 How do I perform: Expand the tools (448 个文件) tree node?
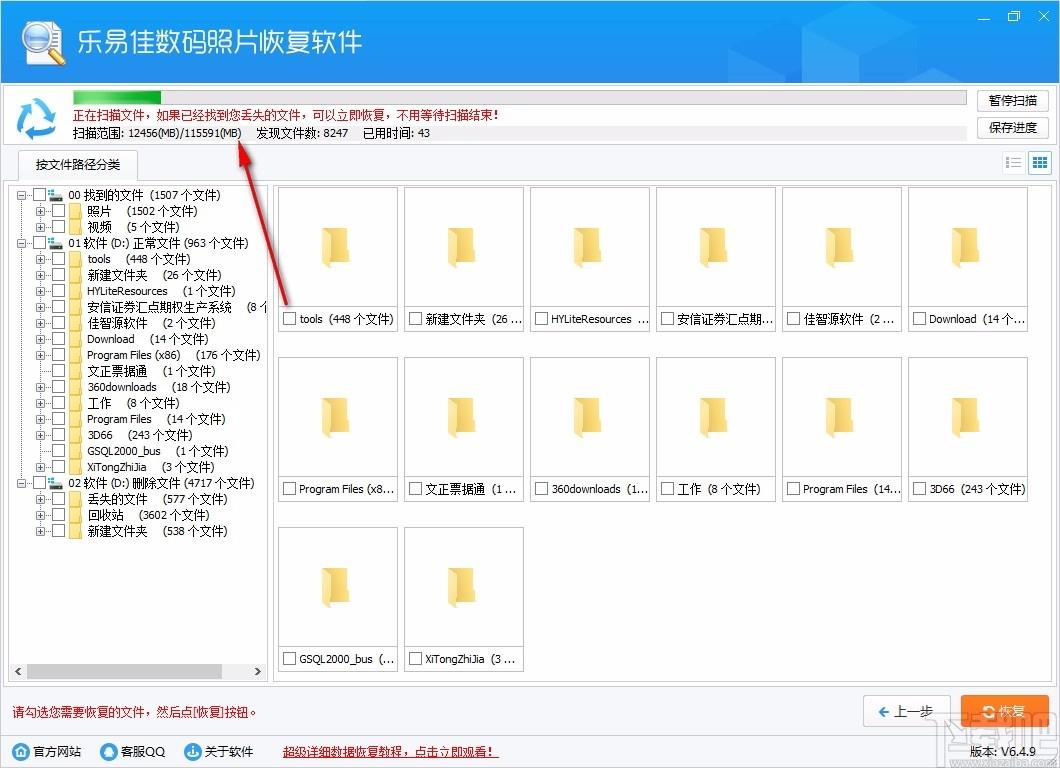(41, 259)
